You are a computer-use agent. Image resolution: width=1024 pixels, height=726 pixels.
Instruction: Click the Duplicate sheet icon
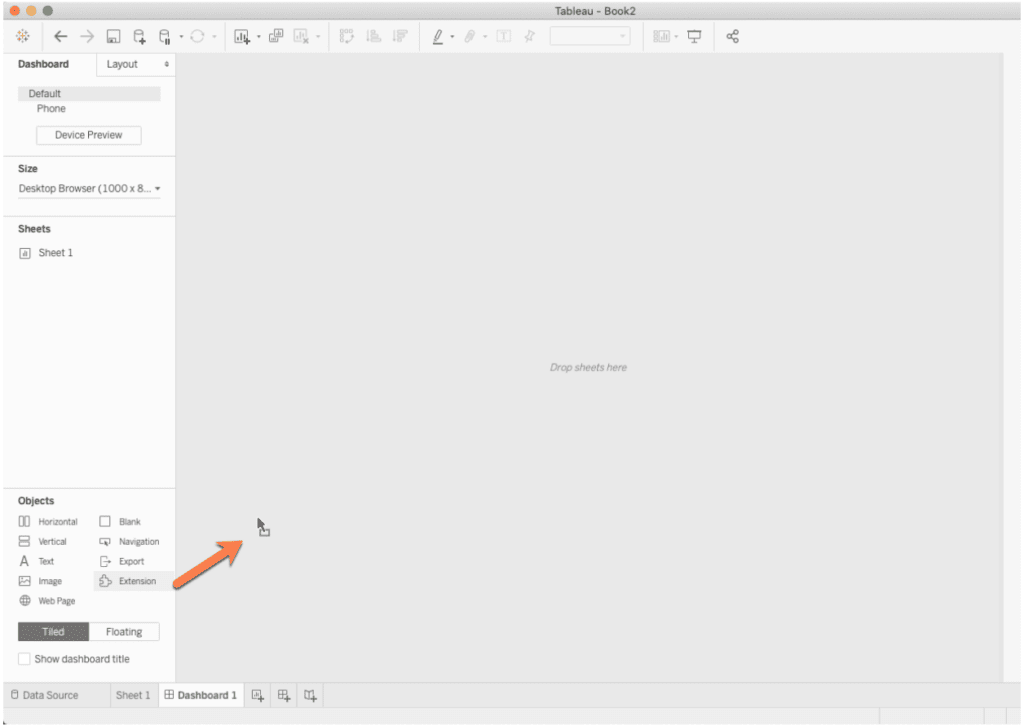pos(276,36)
